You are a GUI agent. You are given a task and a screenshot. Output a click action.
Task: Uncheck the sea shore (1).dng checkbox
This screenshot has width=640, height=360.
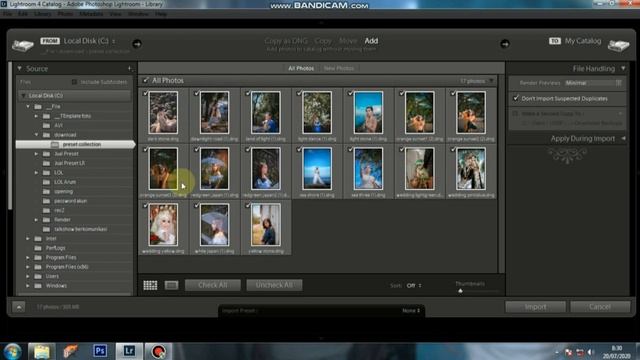[299, 150]
